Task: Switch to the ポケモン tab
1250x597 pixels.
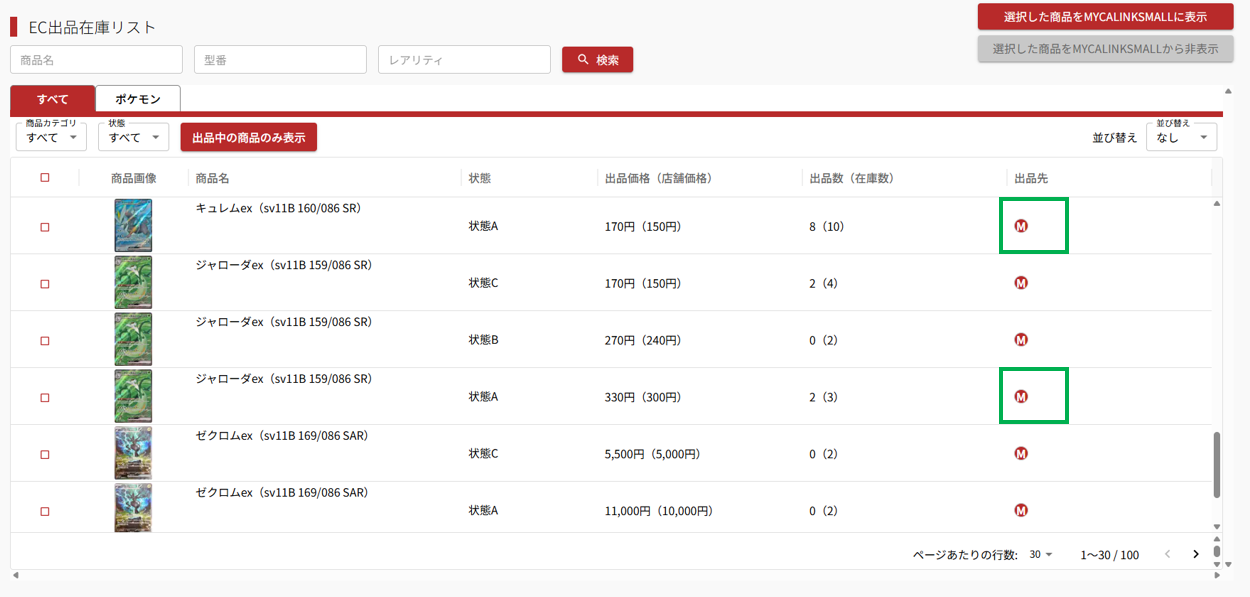Action: (138, 99)
